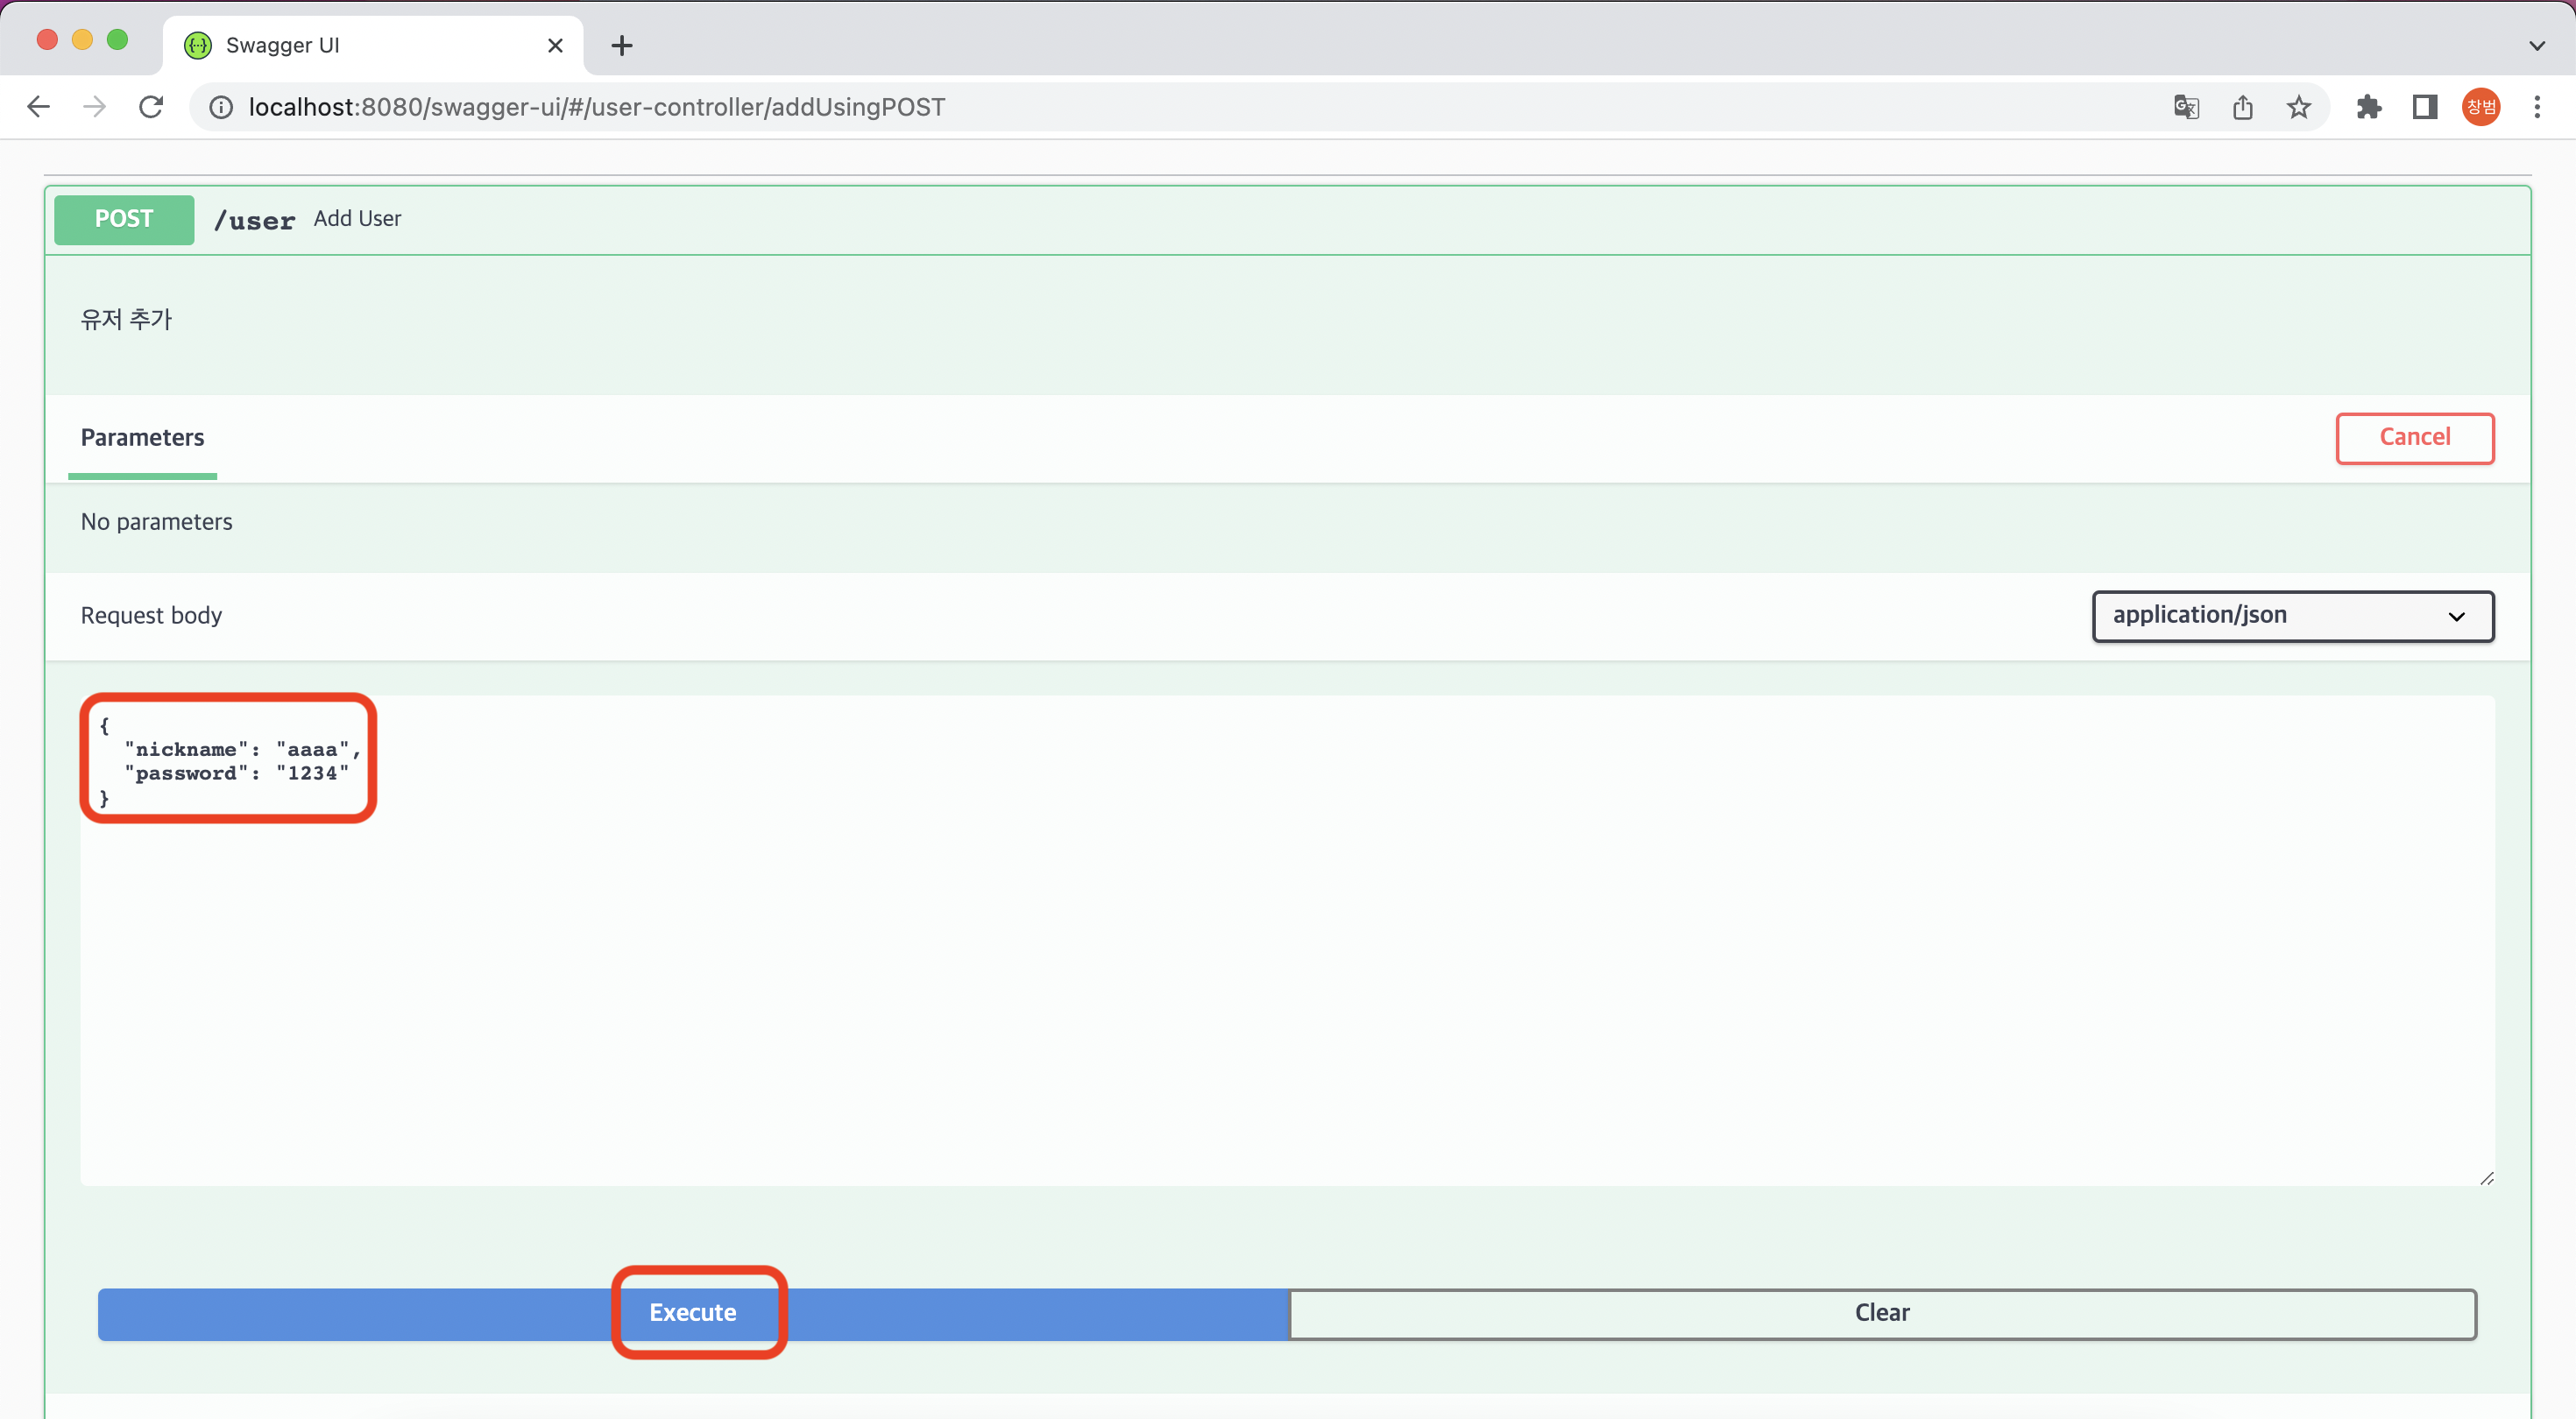Open the Chrome profile avatar

[2481, 107]
